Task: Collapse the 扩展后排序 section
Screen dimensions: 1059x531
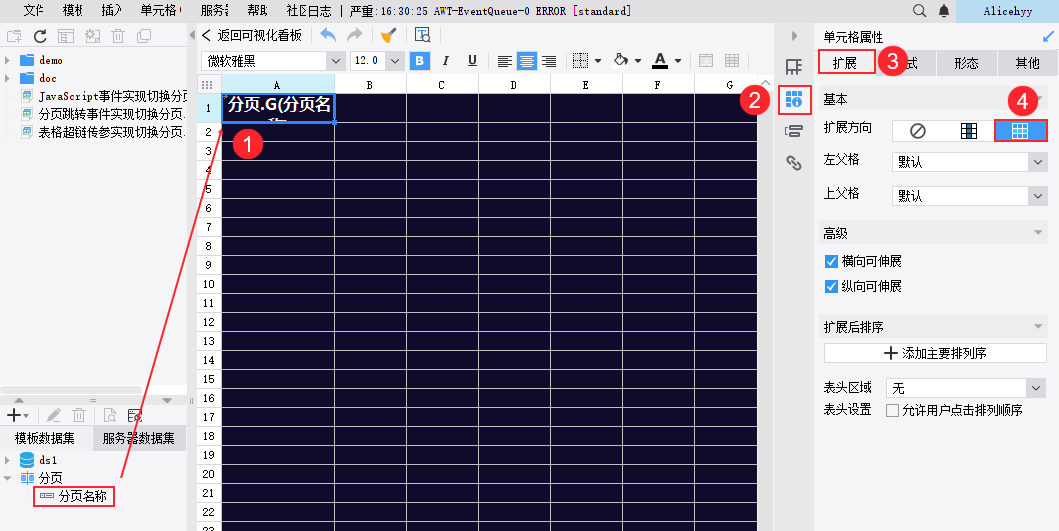Action: [x=1038, y=327]
